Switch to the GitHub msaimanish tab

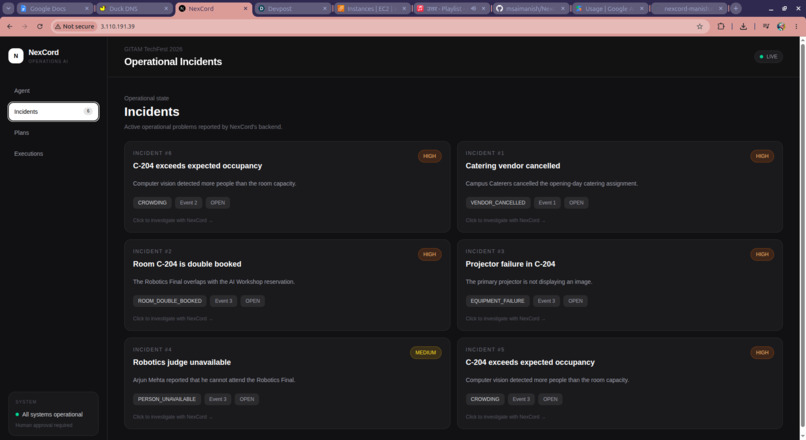click(x=531, y=9)
